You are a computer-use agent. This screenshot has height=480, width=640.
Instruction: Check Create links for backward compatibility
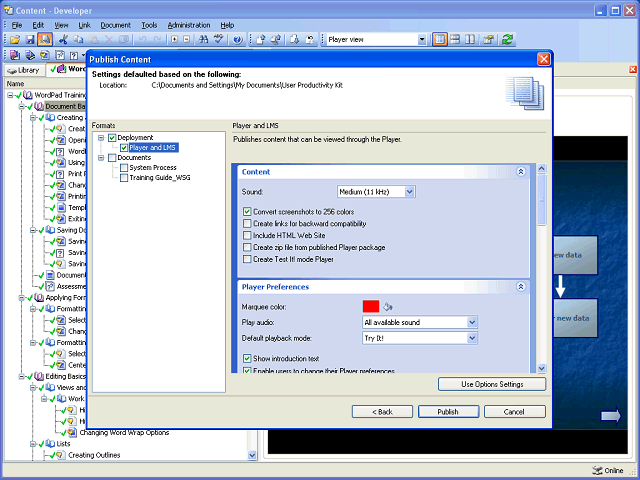(x=247, y=224)
